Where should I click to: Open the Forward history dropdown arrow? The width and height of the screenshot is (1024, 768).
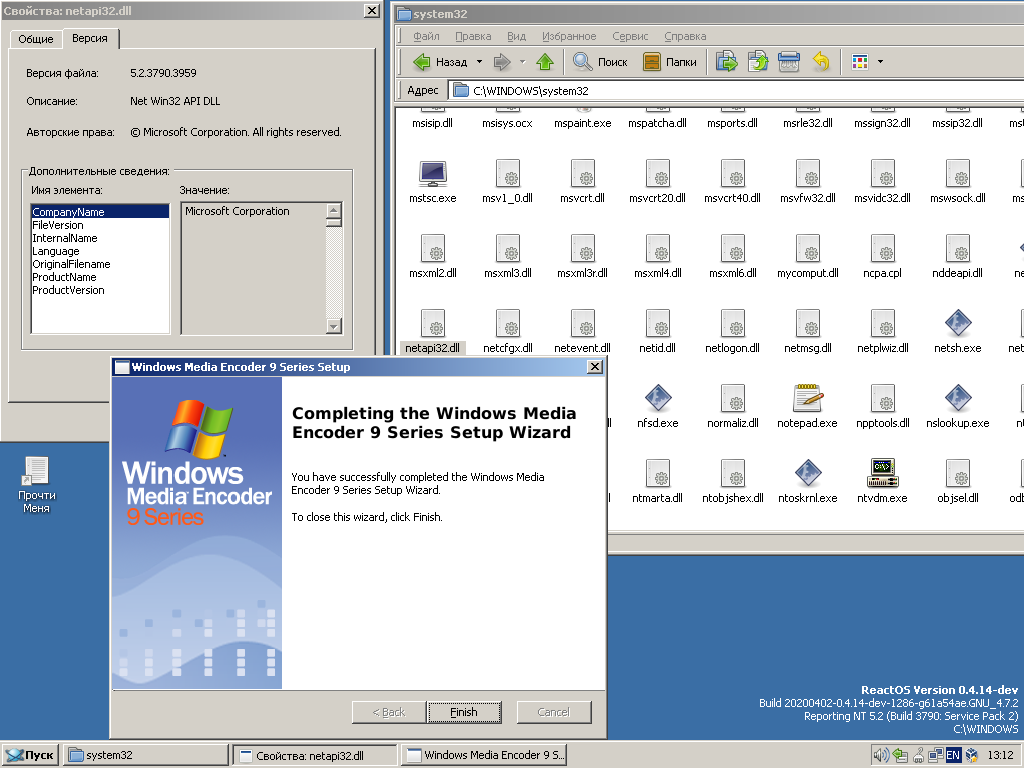click(522, 62)
